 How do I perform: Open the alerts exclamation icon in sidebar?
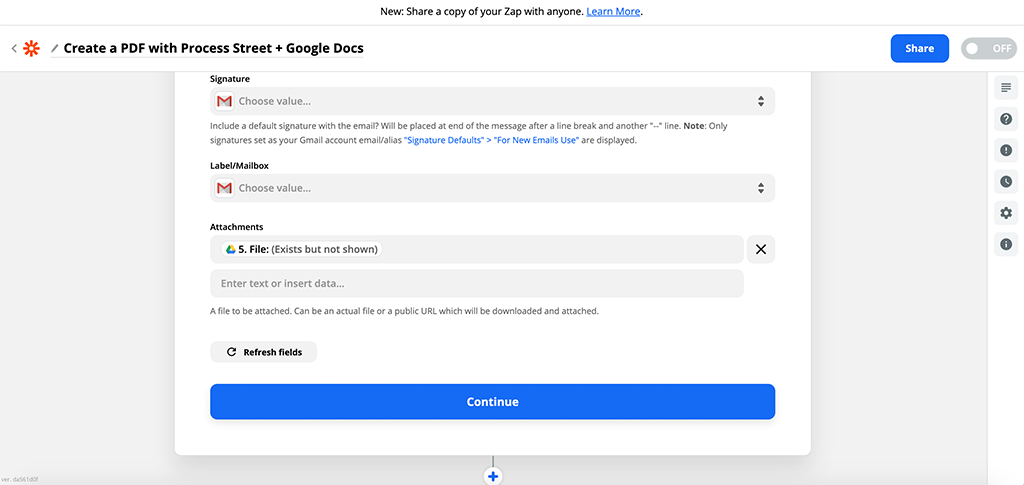(1005, 150)
